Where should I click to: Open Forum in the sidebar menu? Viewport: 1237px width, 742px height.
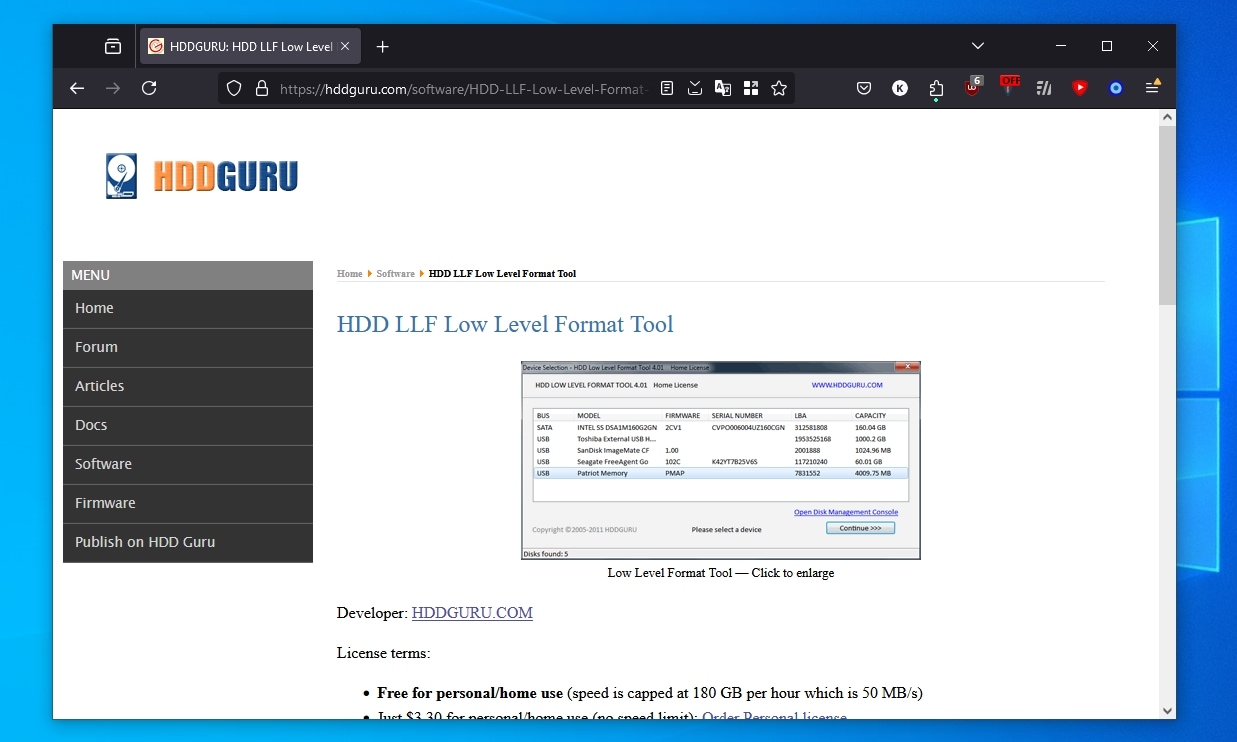tap(188, 348)
